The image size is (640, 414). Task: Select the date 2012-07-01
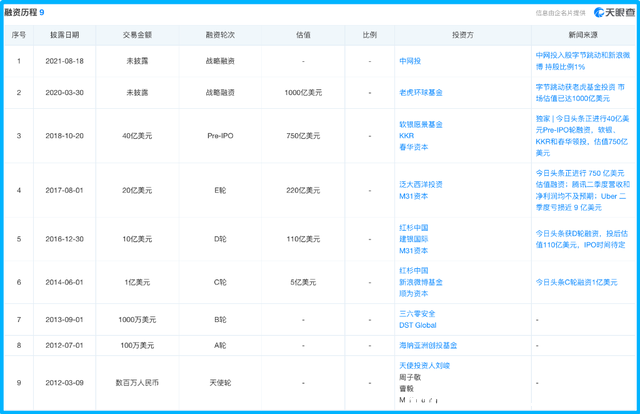64,345
